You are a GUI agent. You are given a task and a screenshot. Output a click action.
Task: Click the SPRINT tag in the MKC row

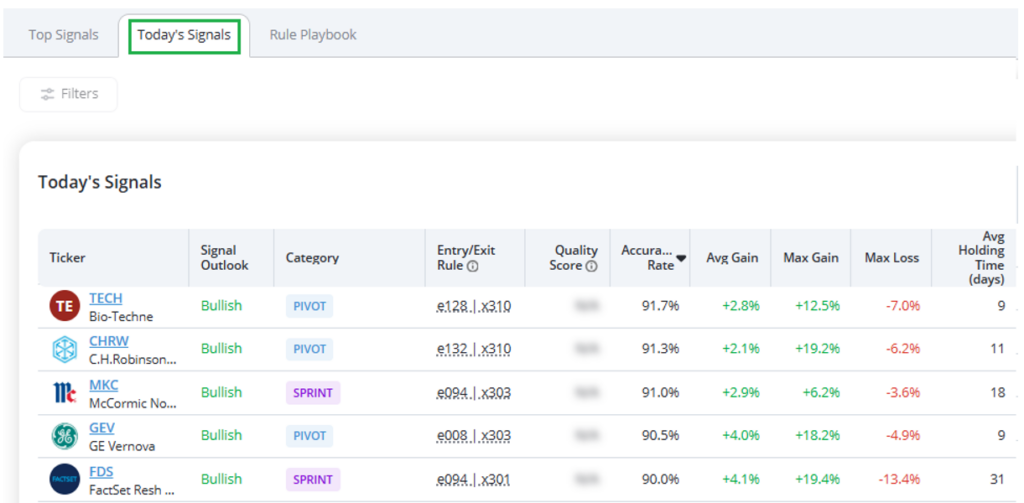click(x=312, y=393)
